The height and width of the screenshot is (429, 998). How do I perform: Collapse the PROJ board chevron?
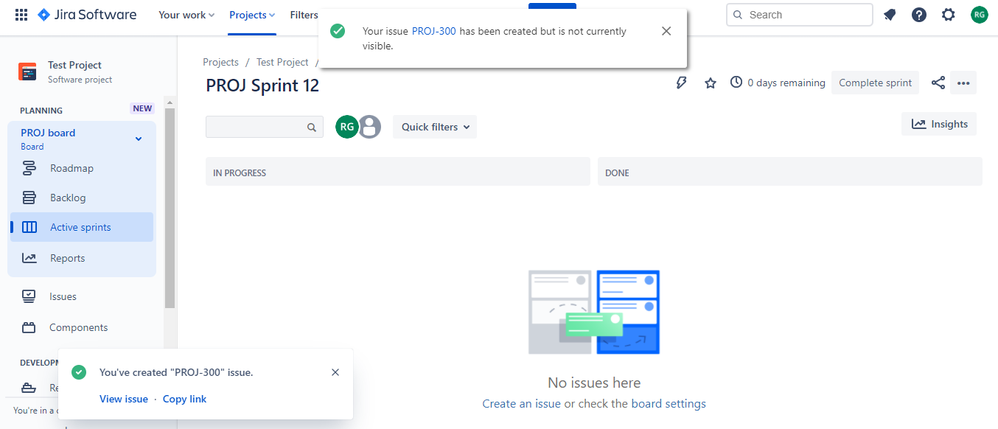point(138,139)
